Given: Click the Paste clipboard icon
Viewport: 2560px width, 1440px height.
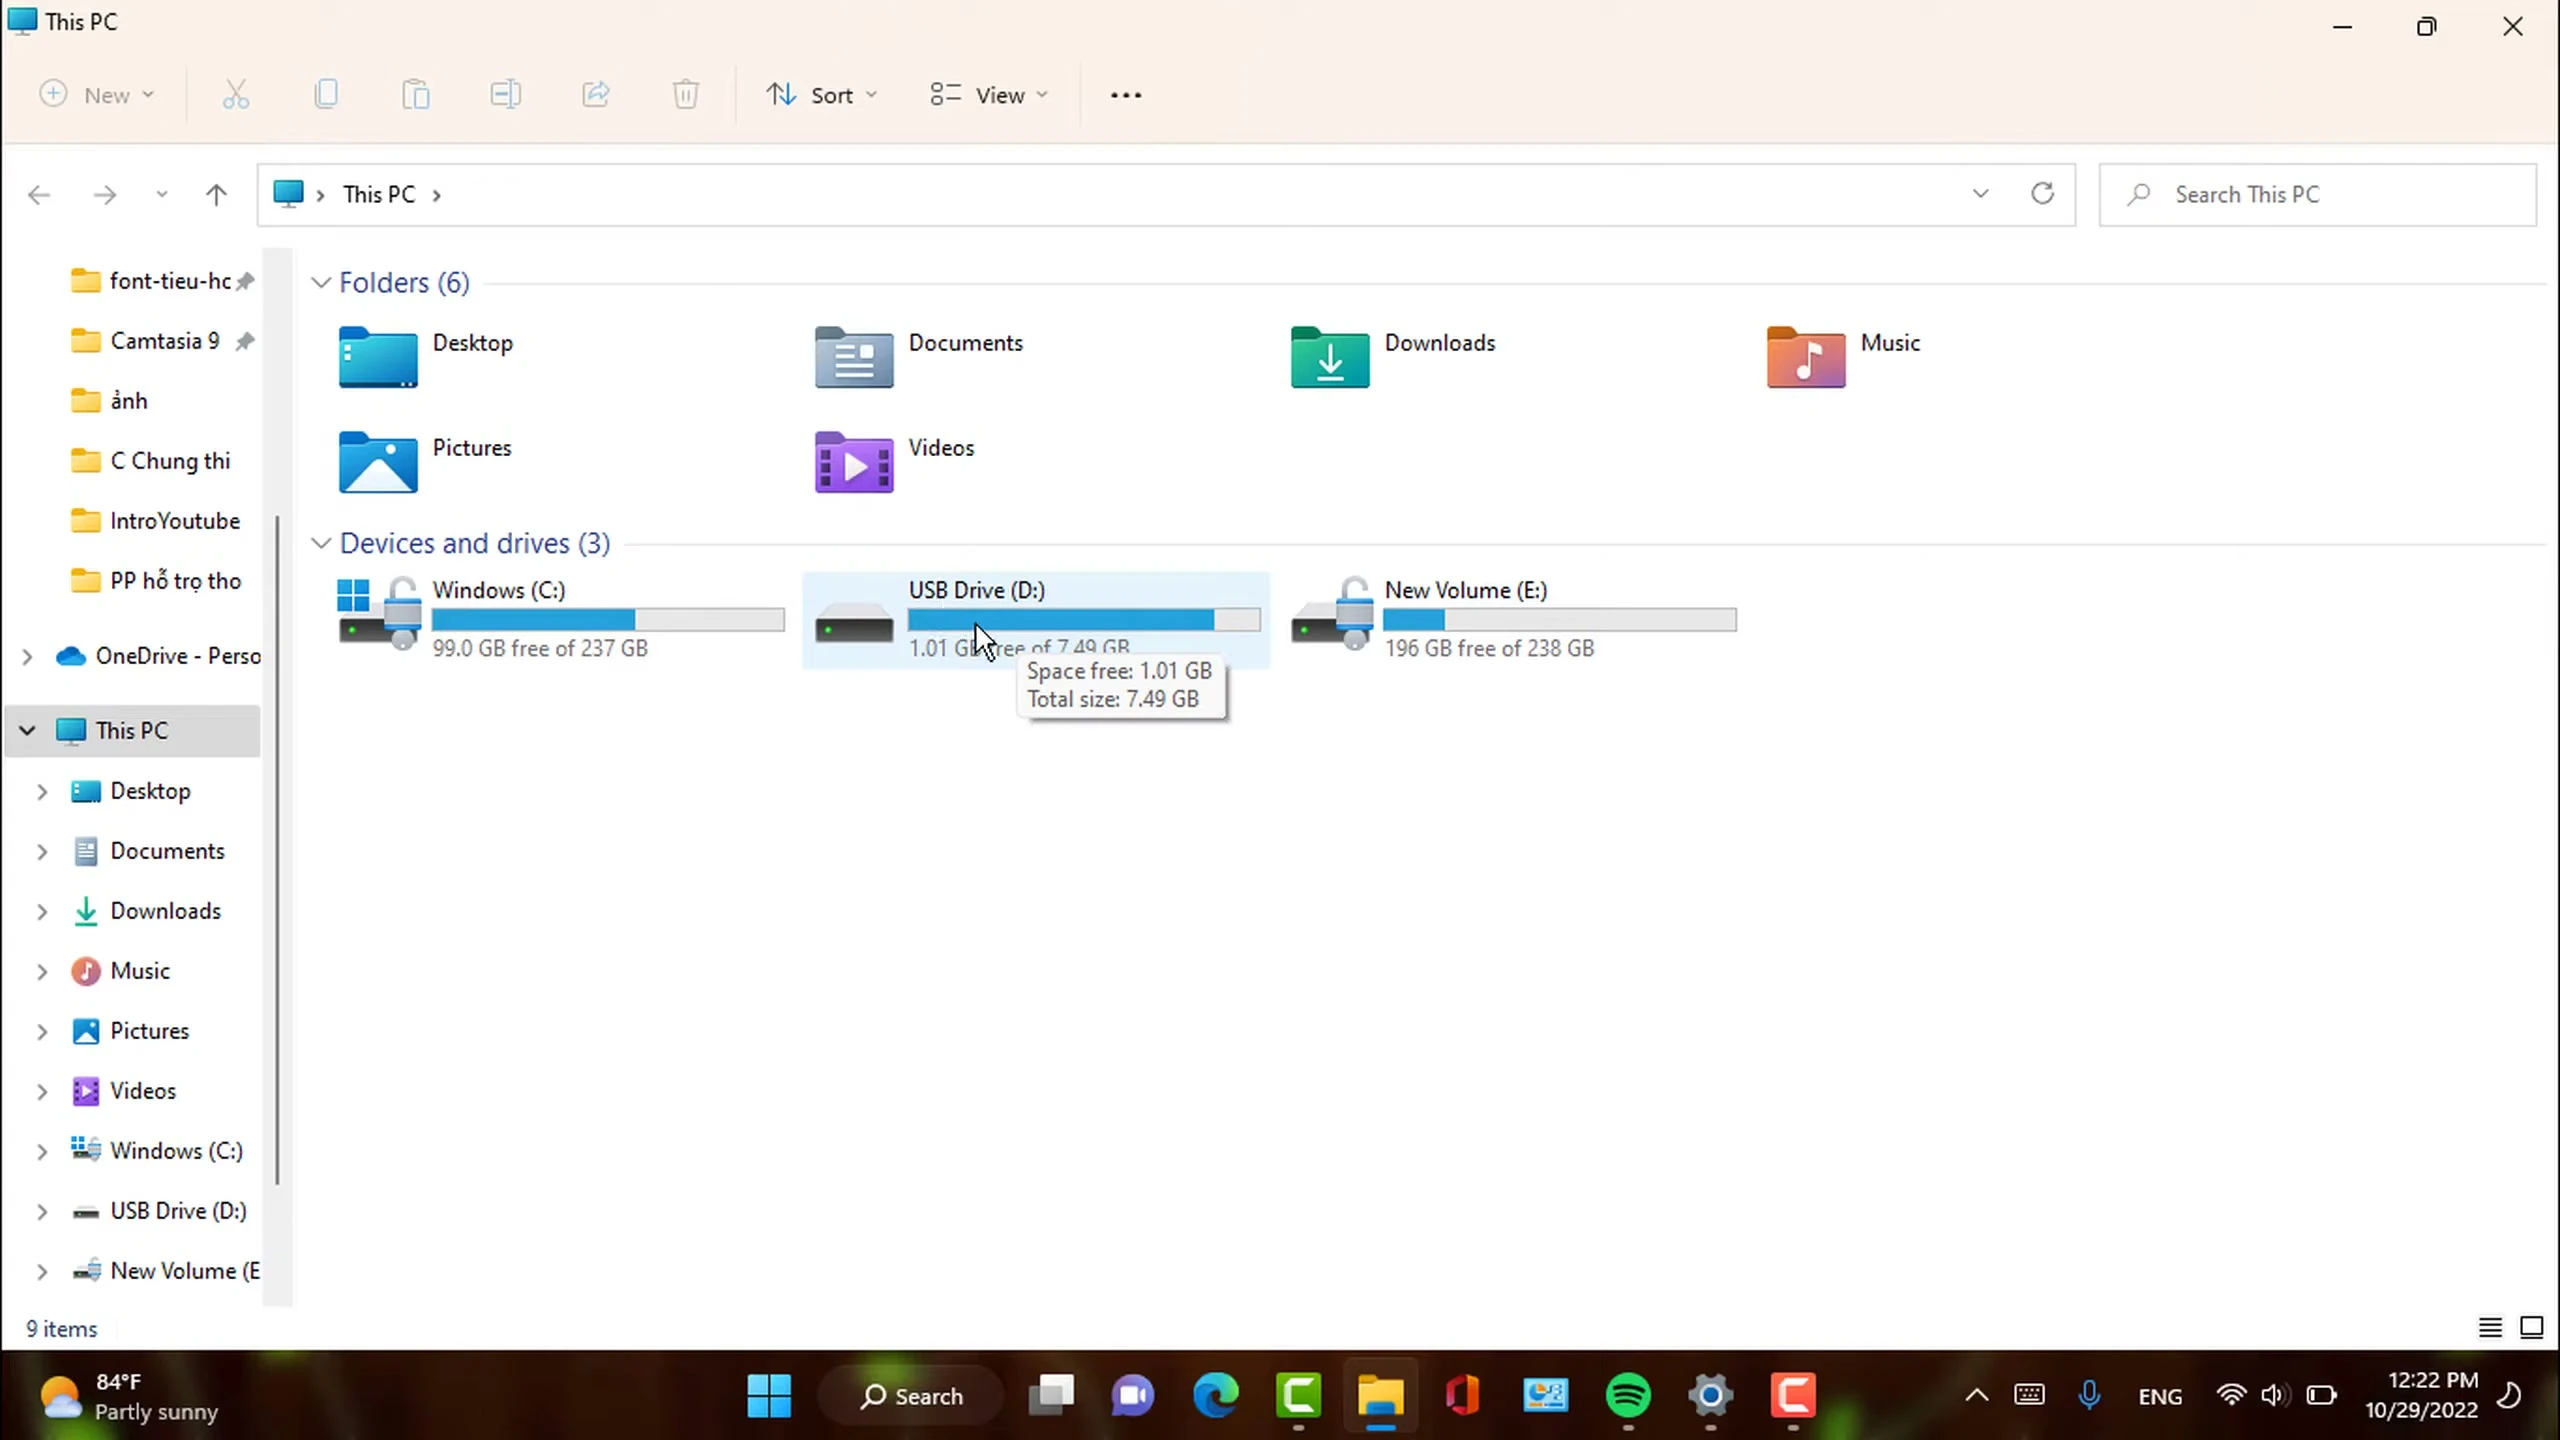Looking at the screenshot, I should coord(416,95).
